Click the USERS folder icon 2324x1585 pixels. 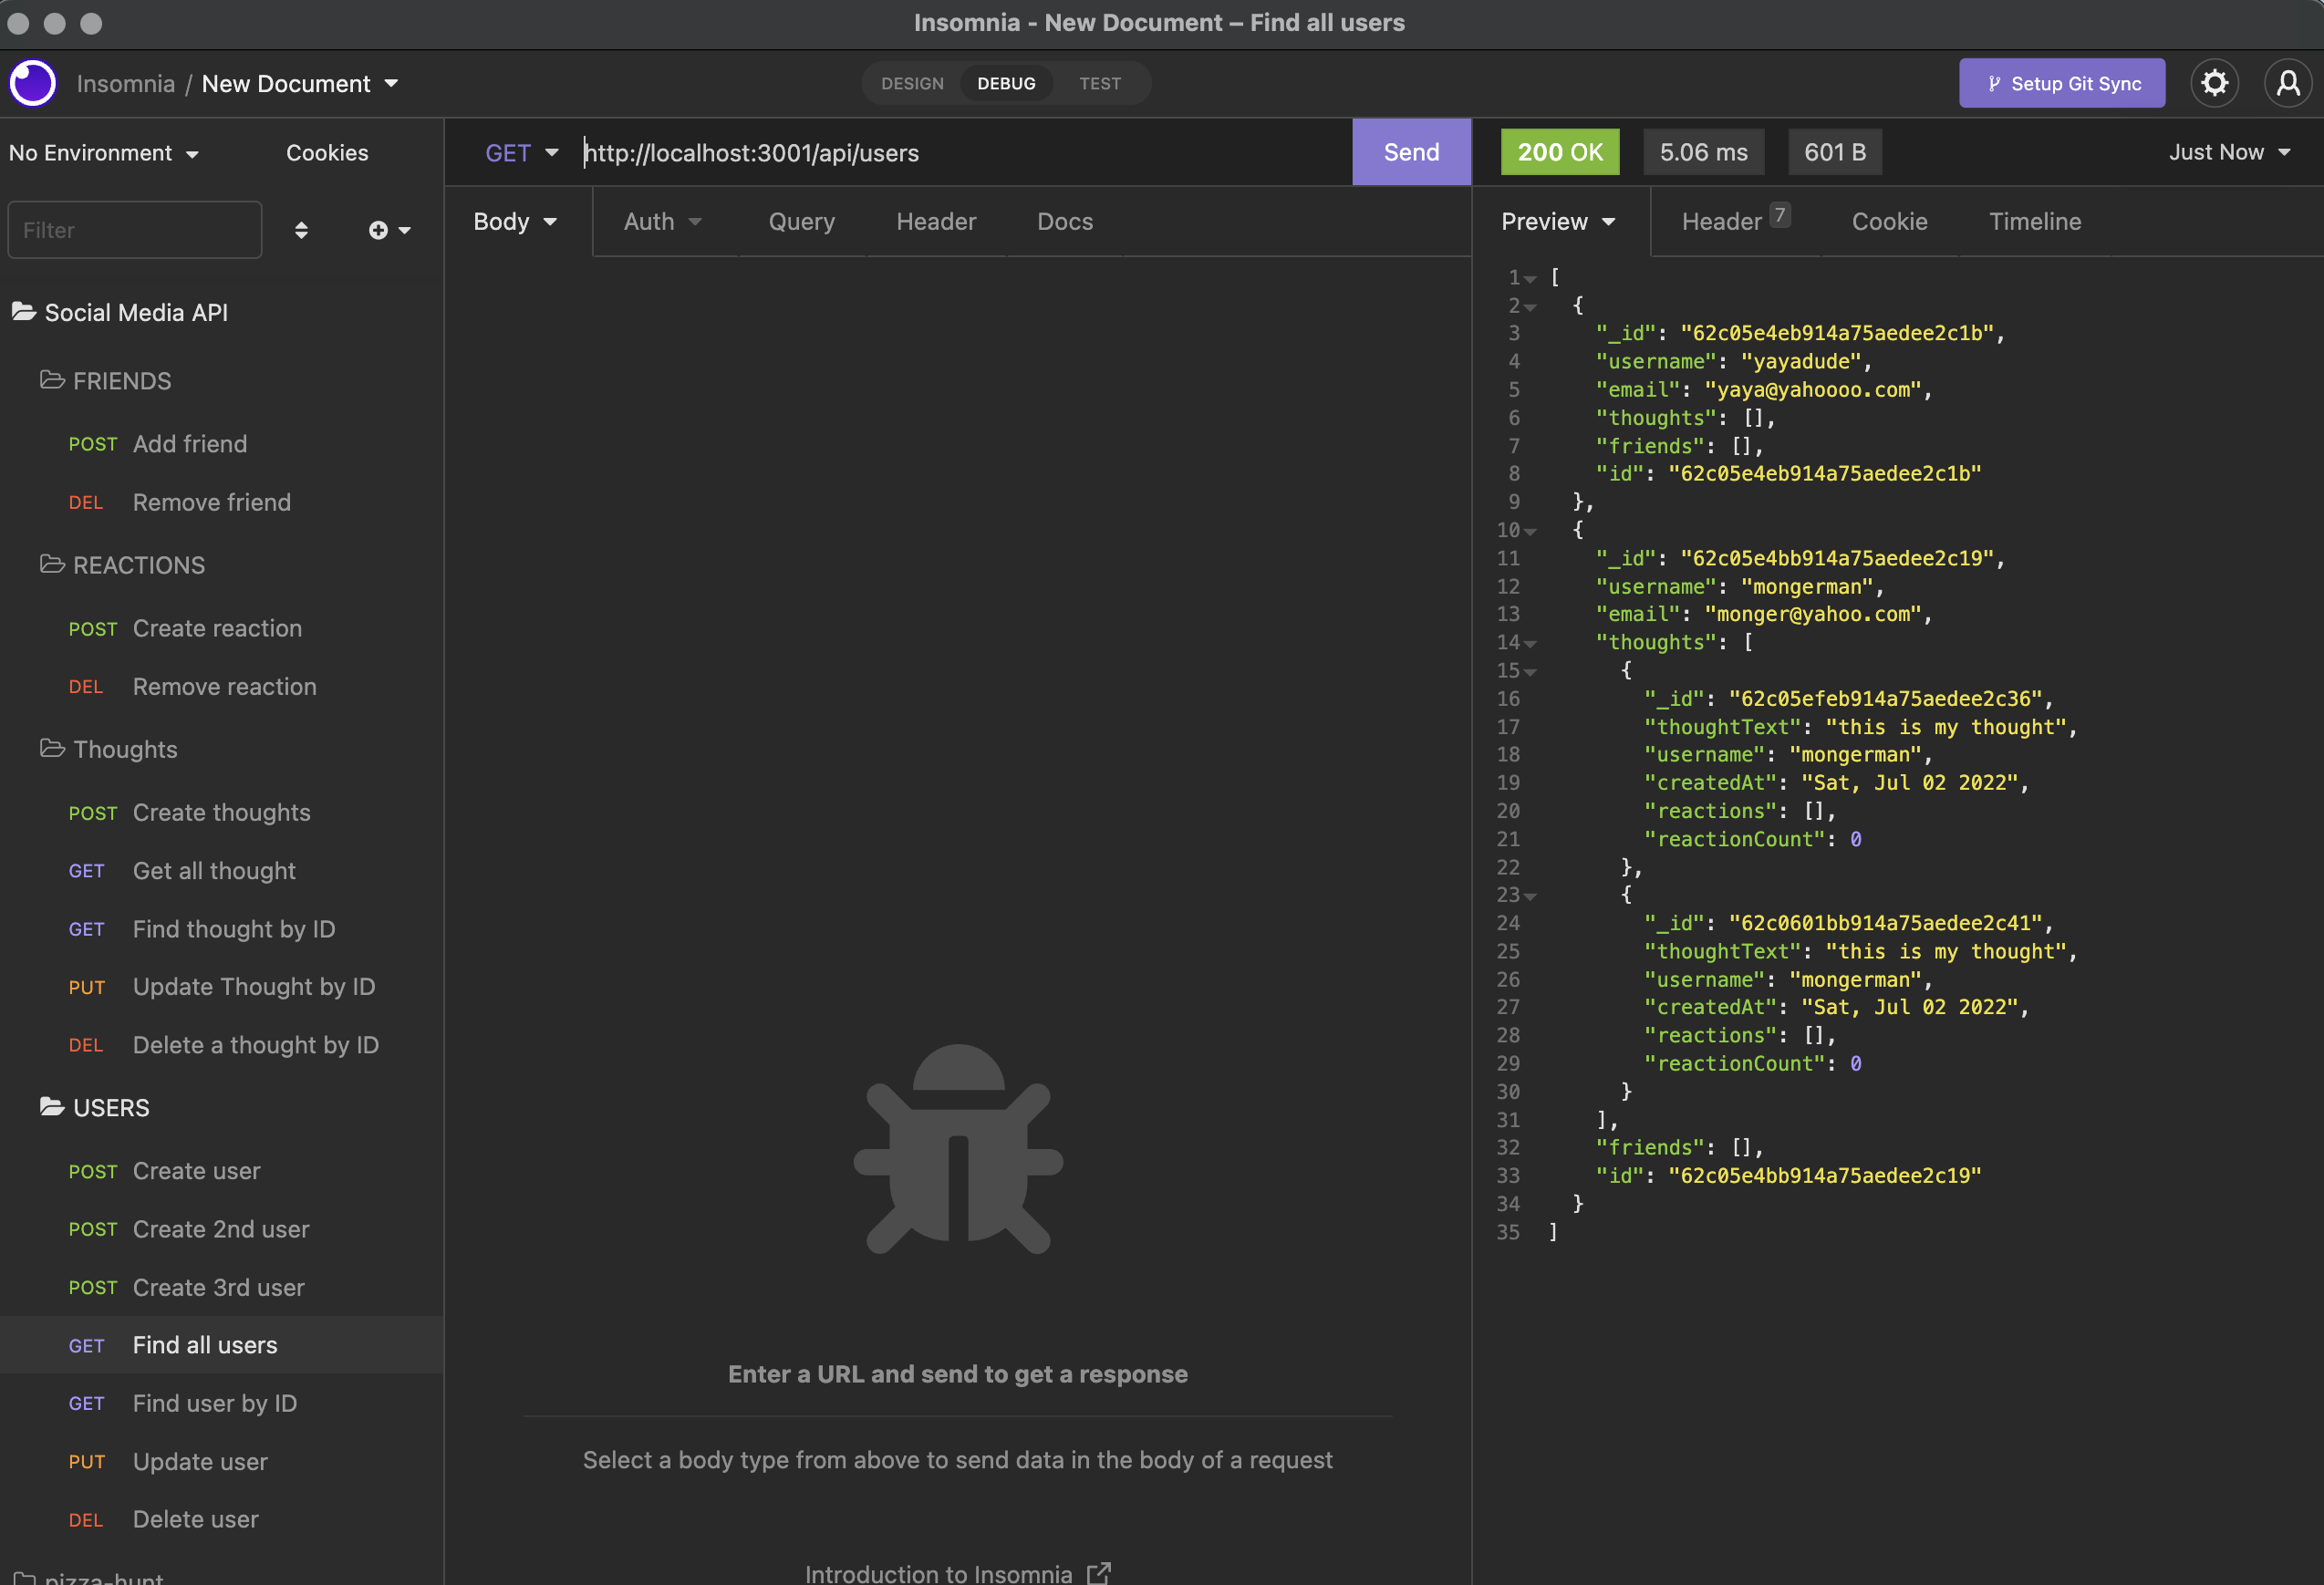52,1107
